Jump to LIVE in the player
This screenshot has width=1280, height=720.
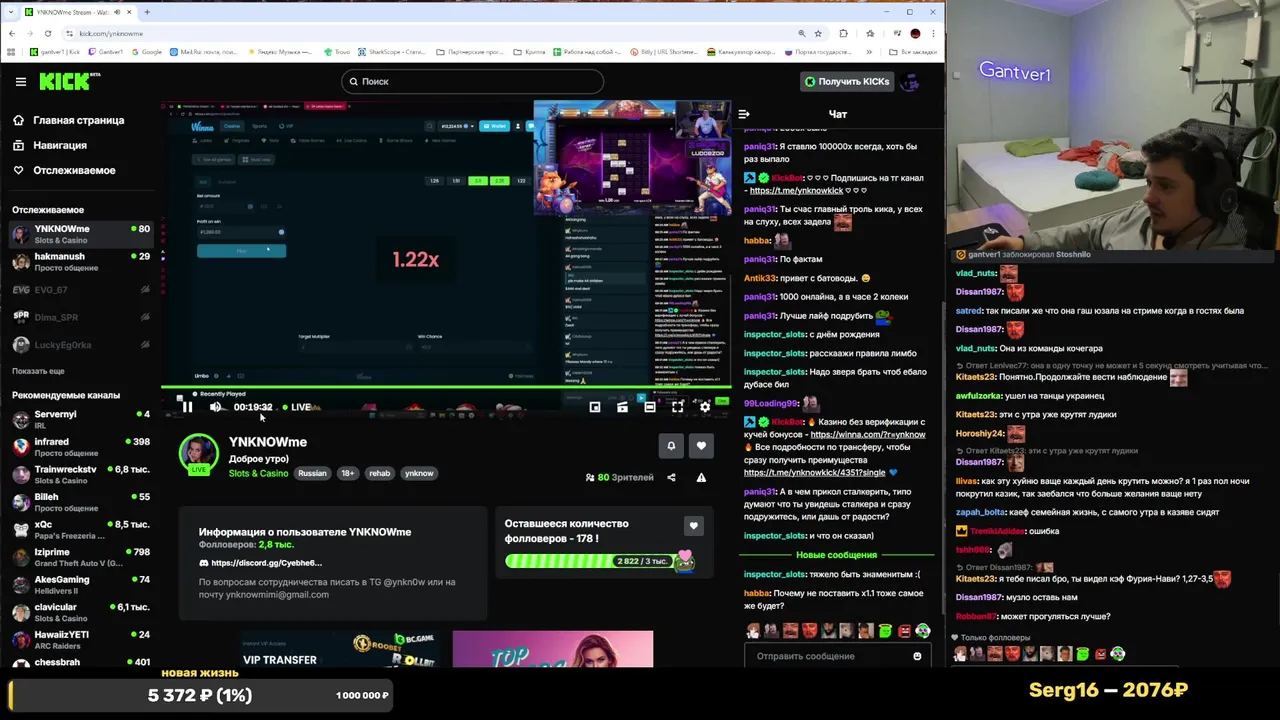pyautogui.click(x=297, y=407)
